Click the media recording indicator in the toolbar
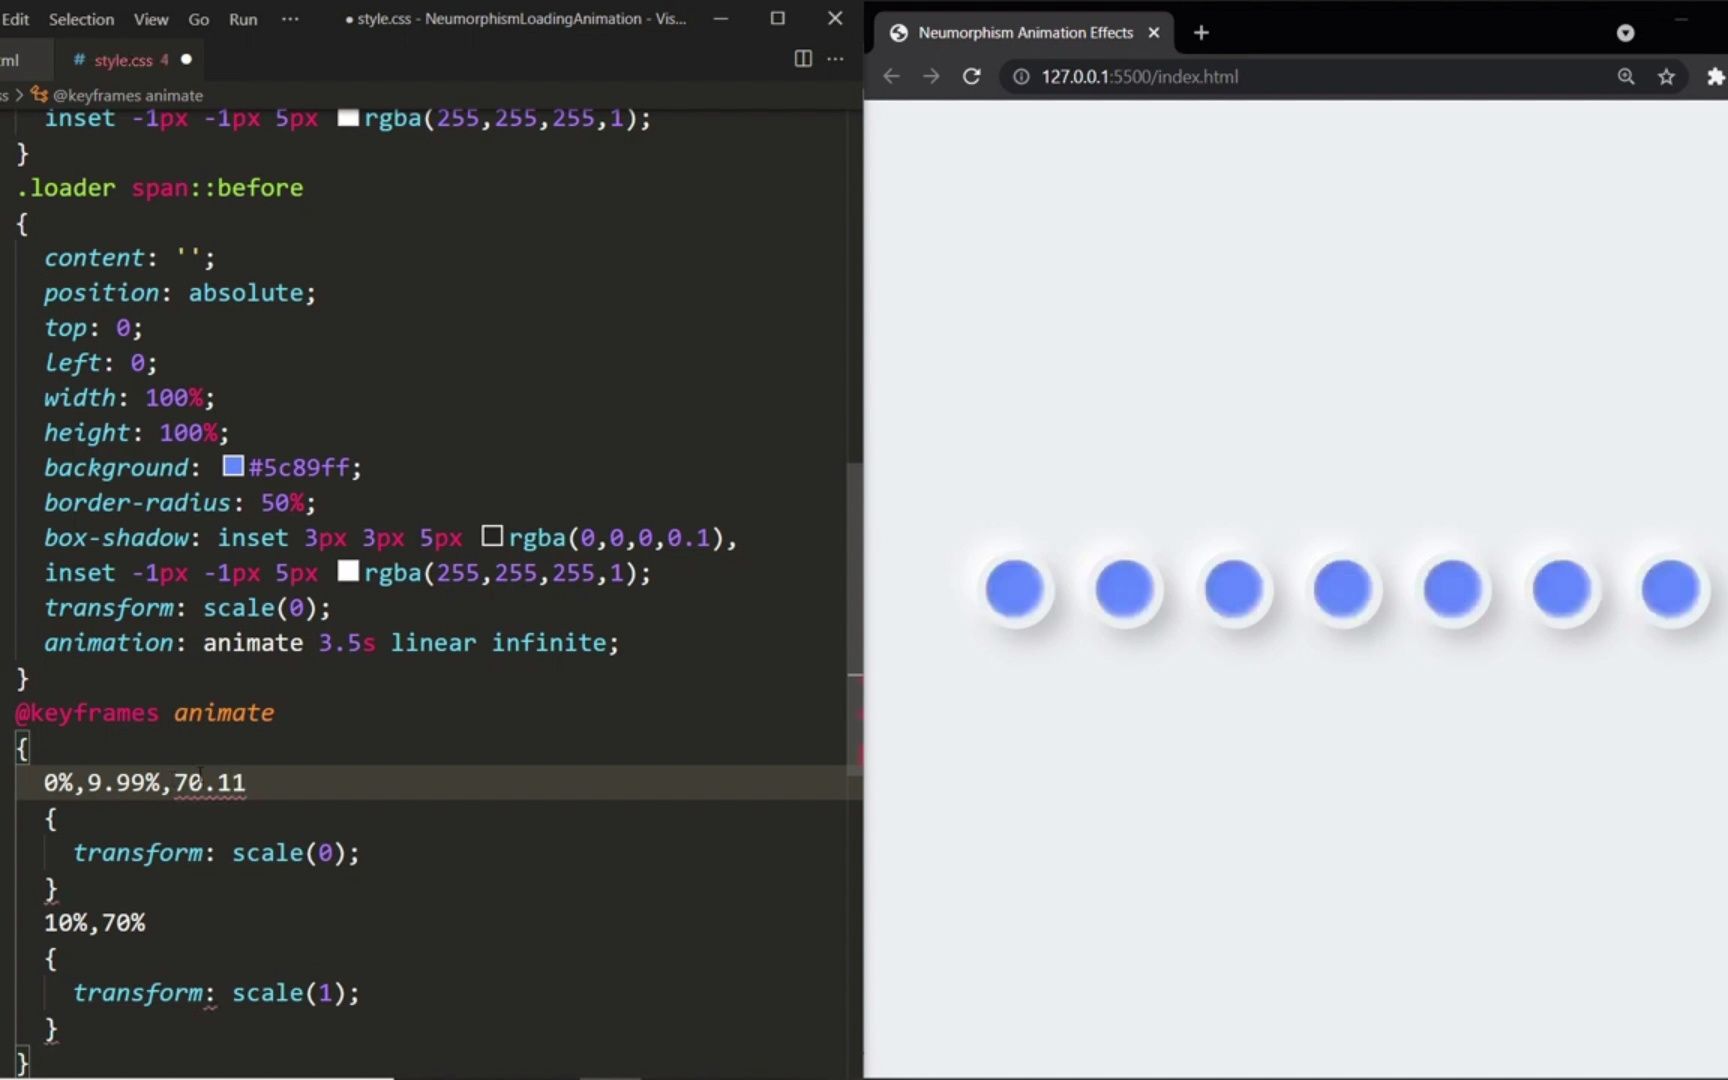 click(x=1625, y=33)
